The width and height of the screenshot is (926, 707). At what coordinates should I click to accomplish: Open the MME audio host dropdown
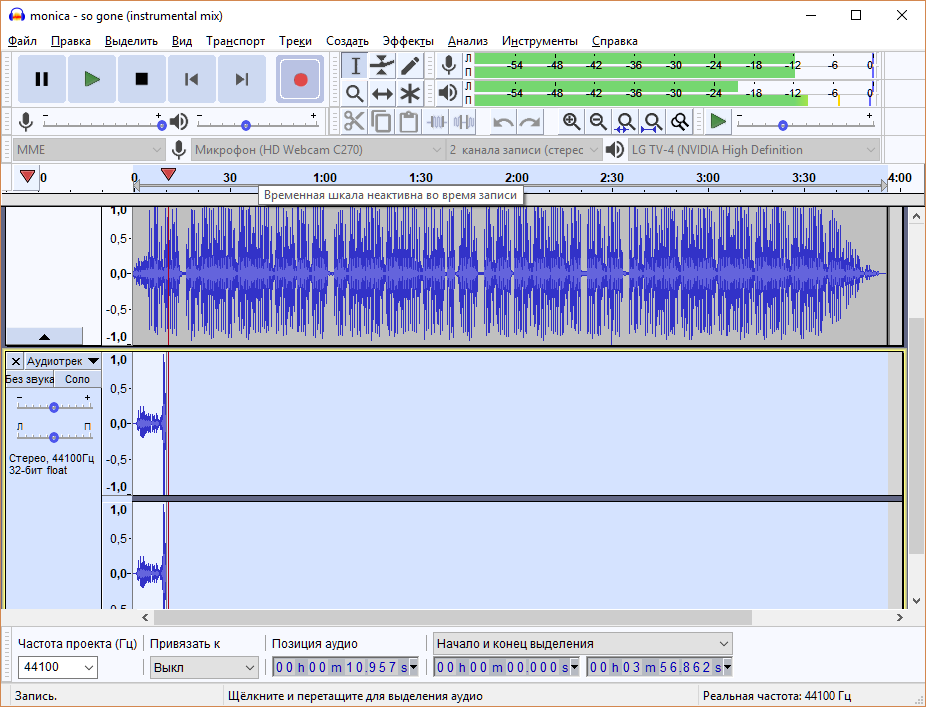89,150
